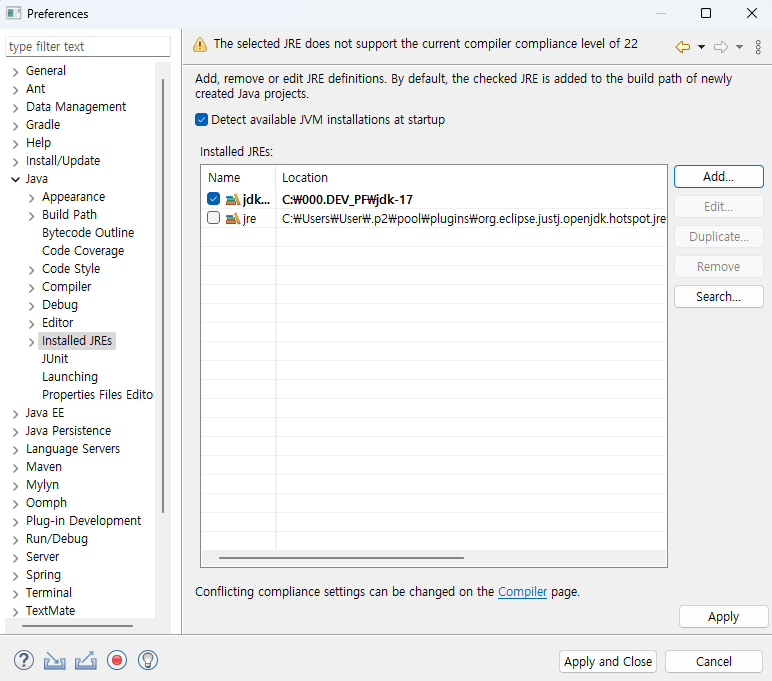Expand the Maven tree node
Screen dimensions: 772x681
point(16,468)
